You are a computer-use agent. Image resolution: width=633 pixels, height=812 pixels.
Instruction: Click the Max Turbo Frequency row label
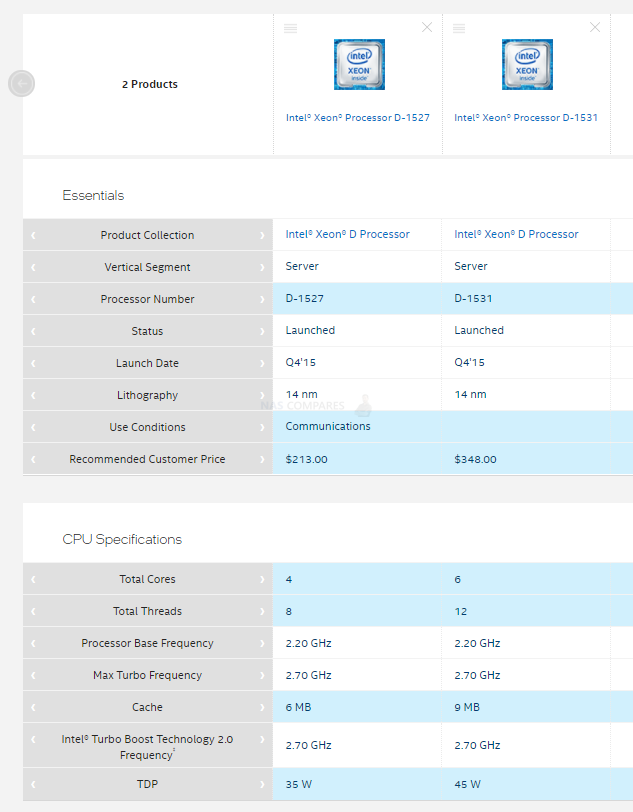147,675
